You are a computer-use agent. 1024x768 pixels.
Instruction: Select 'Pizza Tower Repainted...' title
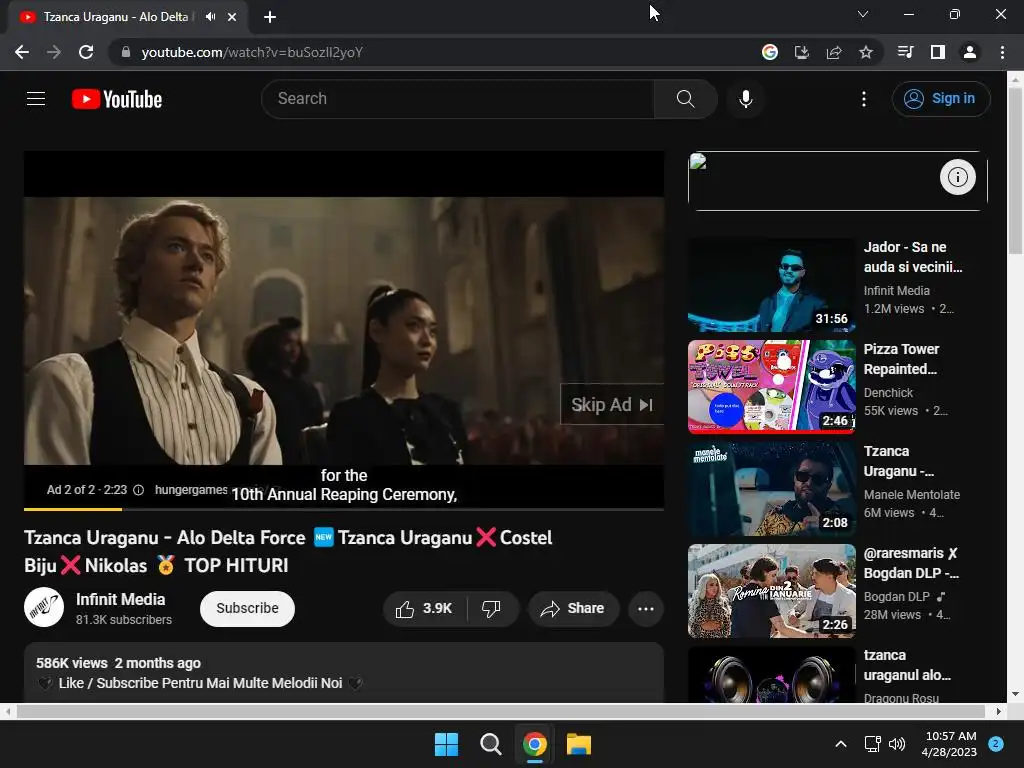(901, 359)
